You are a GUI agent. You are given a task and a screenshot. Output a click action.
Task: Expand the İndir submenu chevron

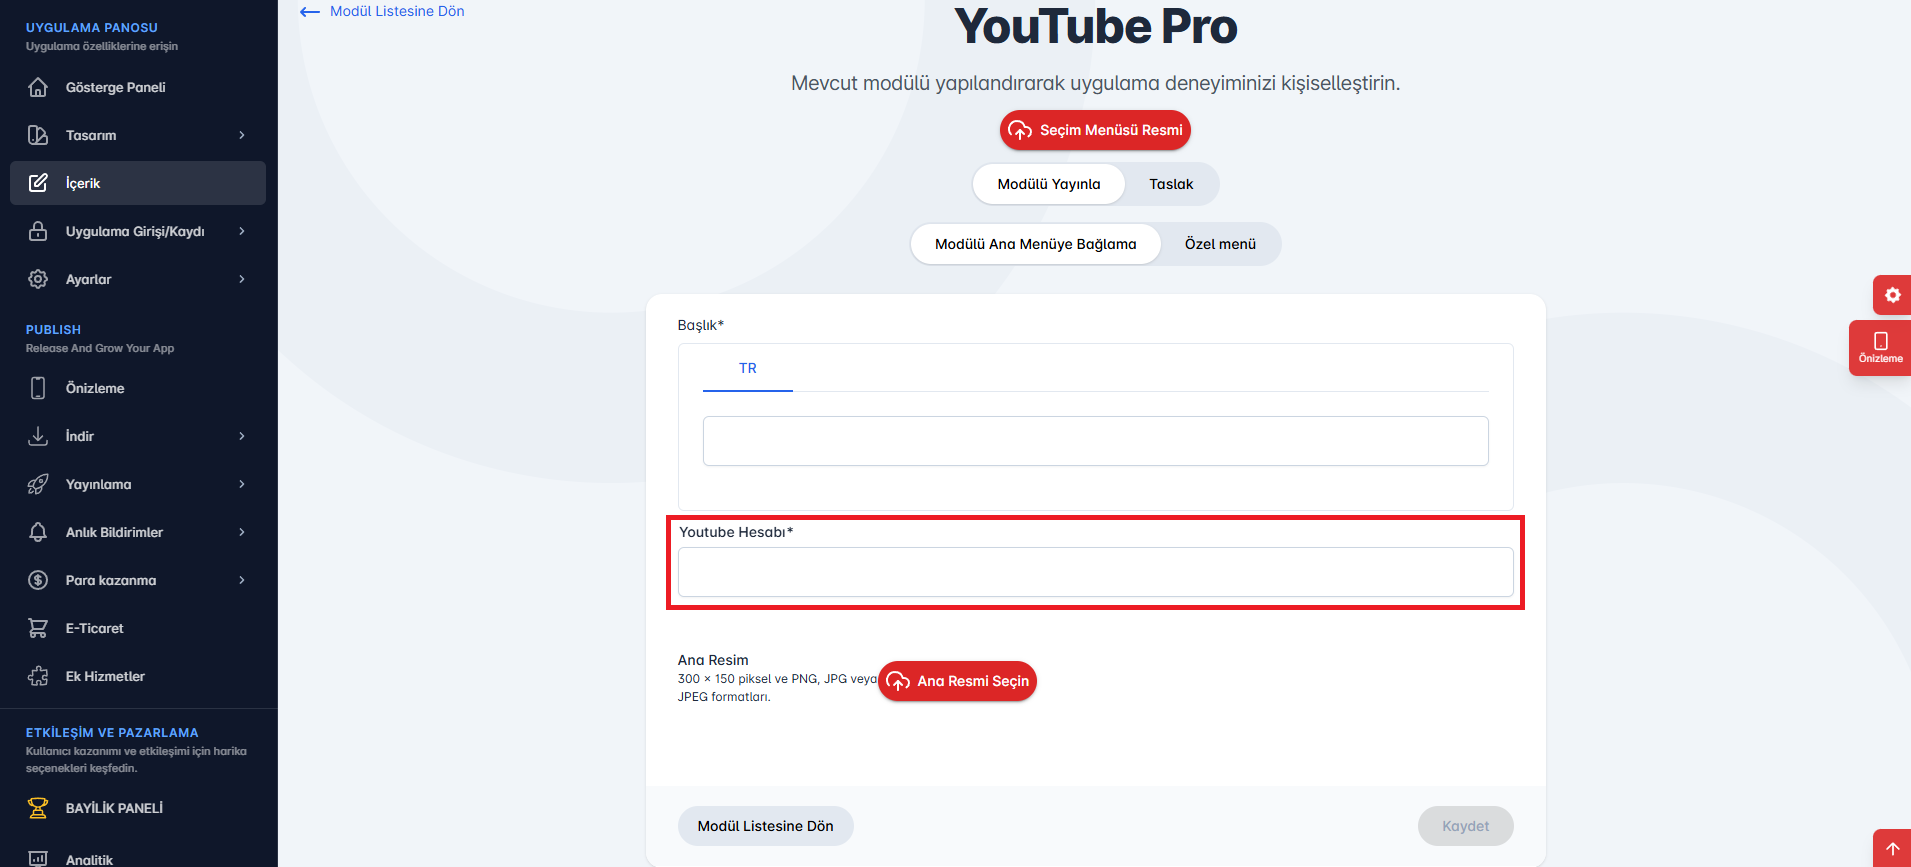tap(242, 436)
